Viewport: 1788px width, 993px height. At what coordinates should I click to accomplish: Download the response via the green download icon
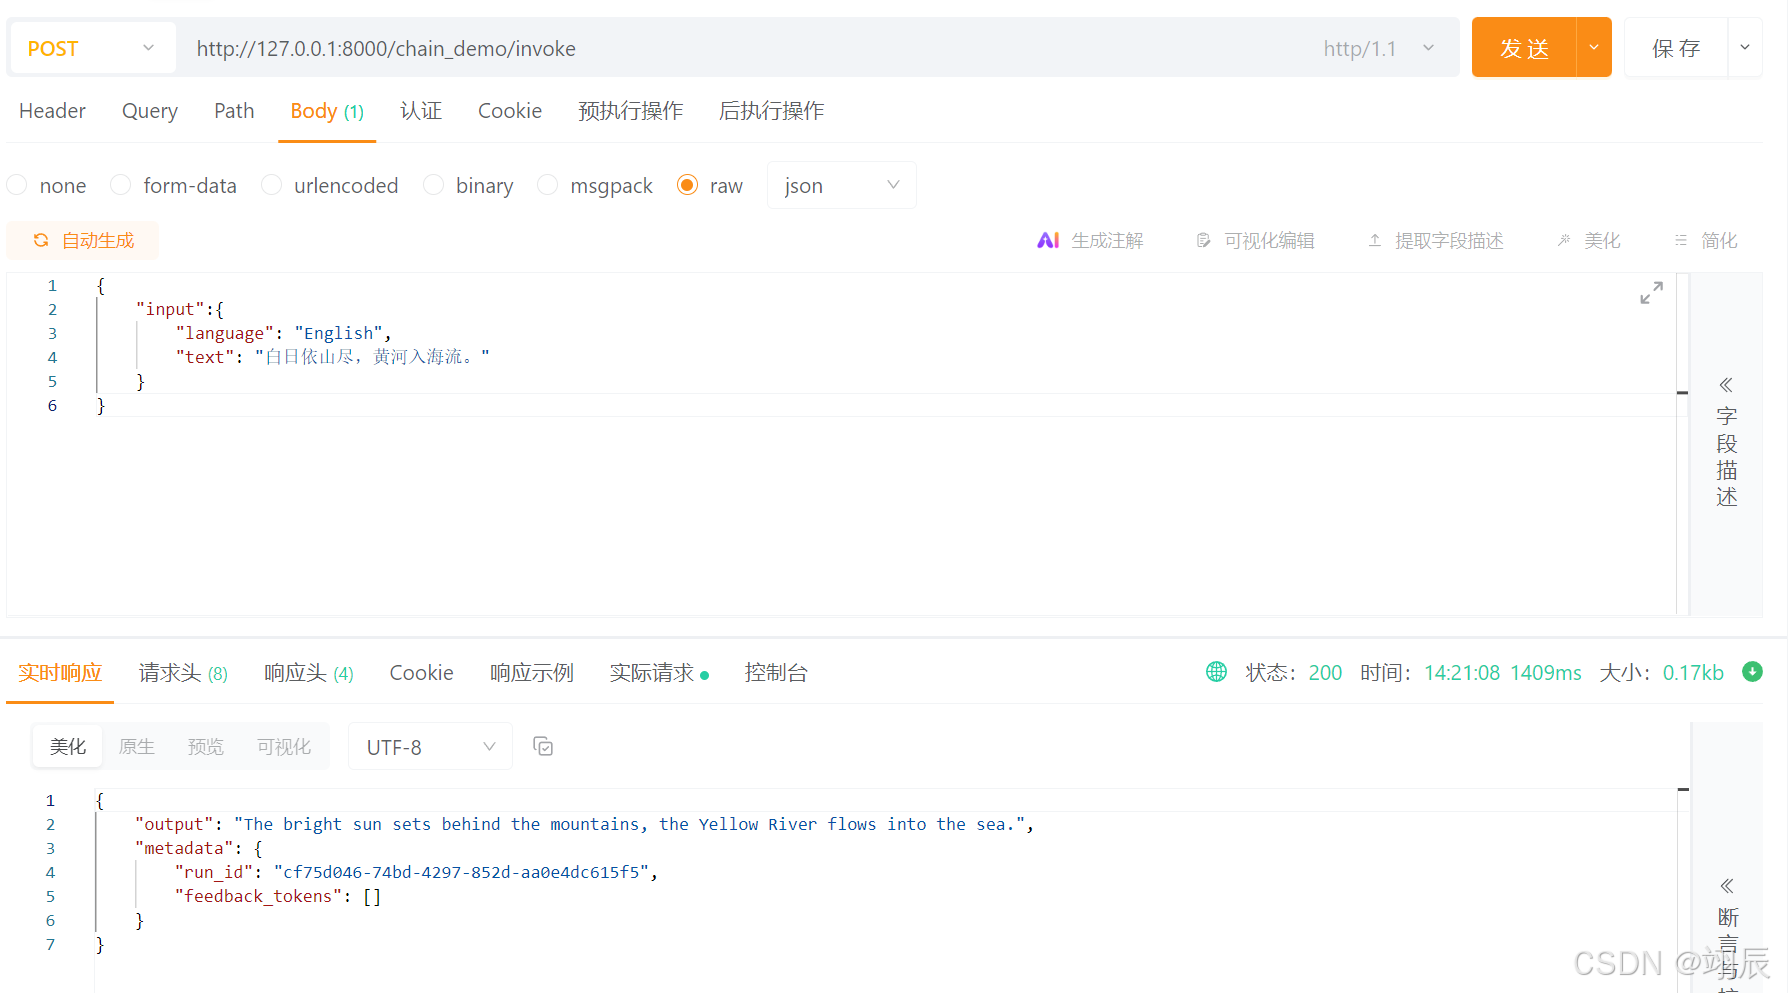point(1753,672)
